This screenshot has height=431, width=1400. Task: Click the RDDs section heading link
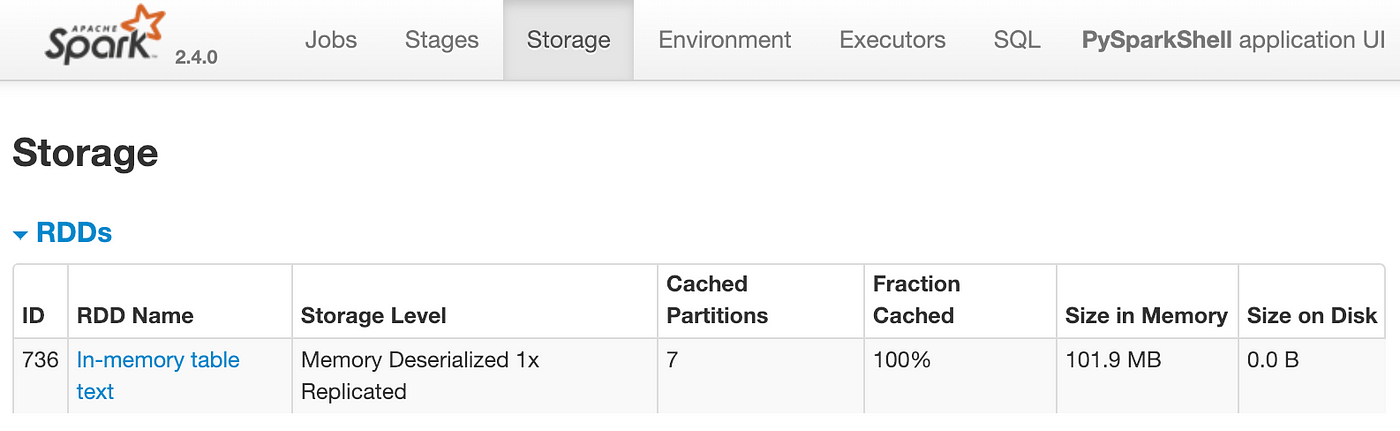[74, 233]
